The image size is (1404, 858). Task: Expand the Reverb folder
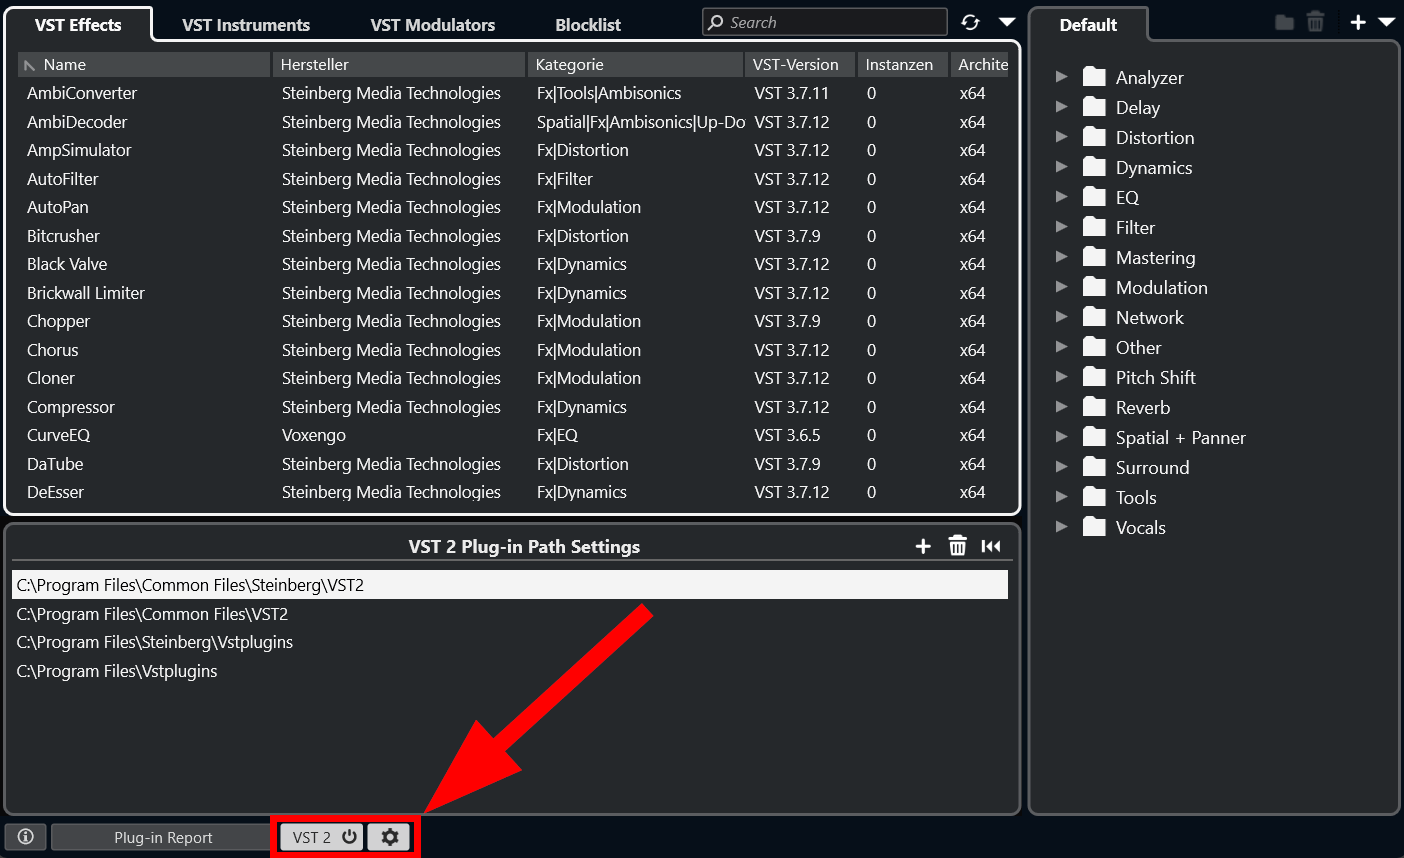pyautogui.click(x=1063, y=407)
